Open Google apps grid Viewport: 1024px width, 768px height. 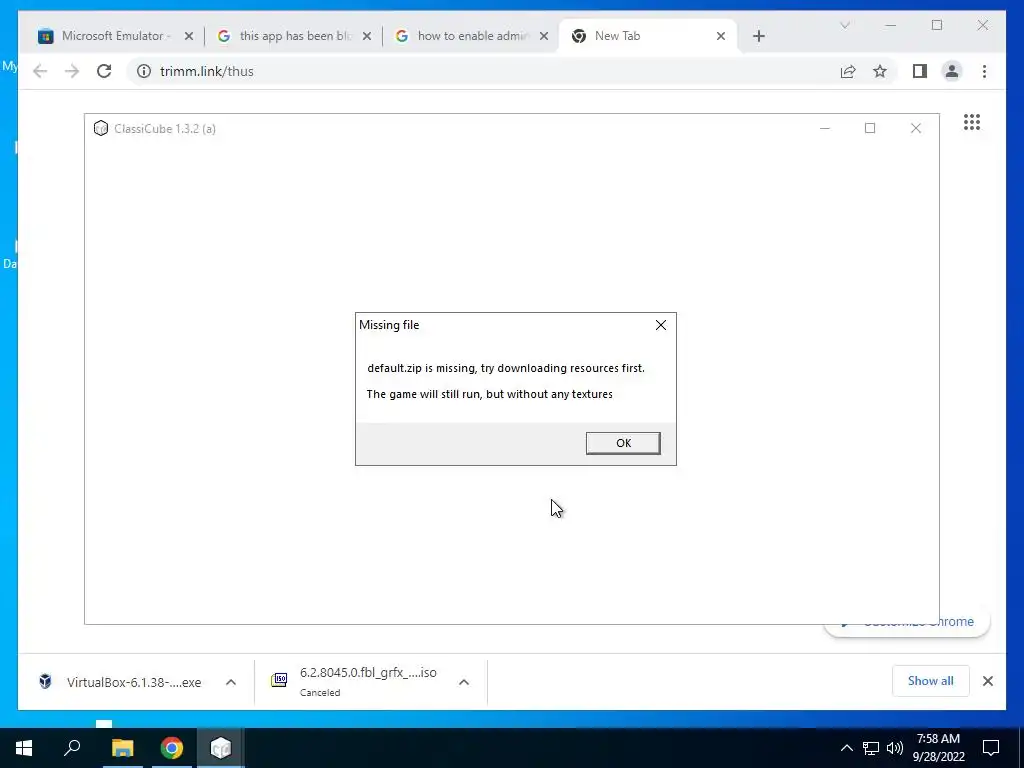pyautogui.click(x=972, y=122)
